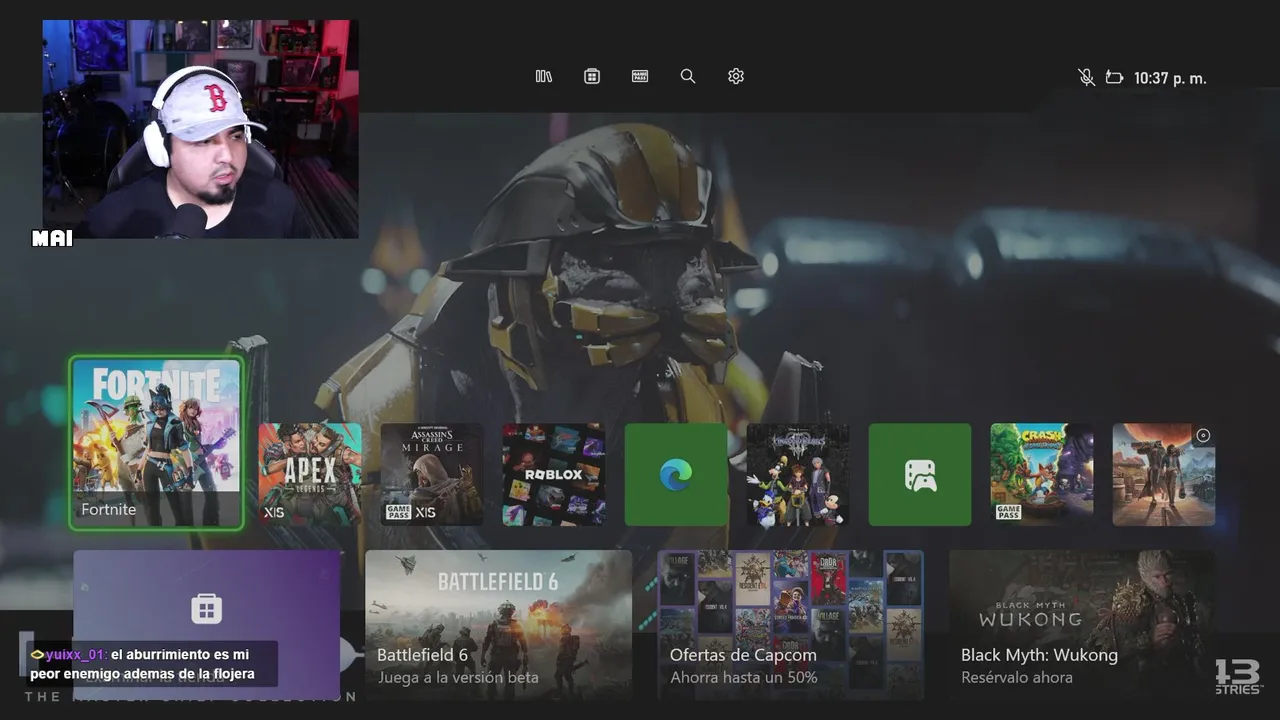Click the 10:37 p. m. clock
1280x720 pixels.
1170,78
